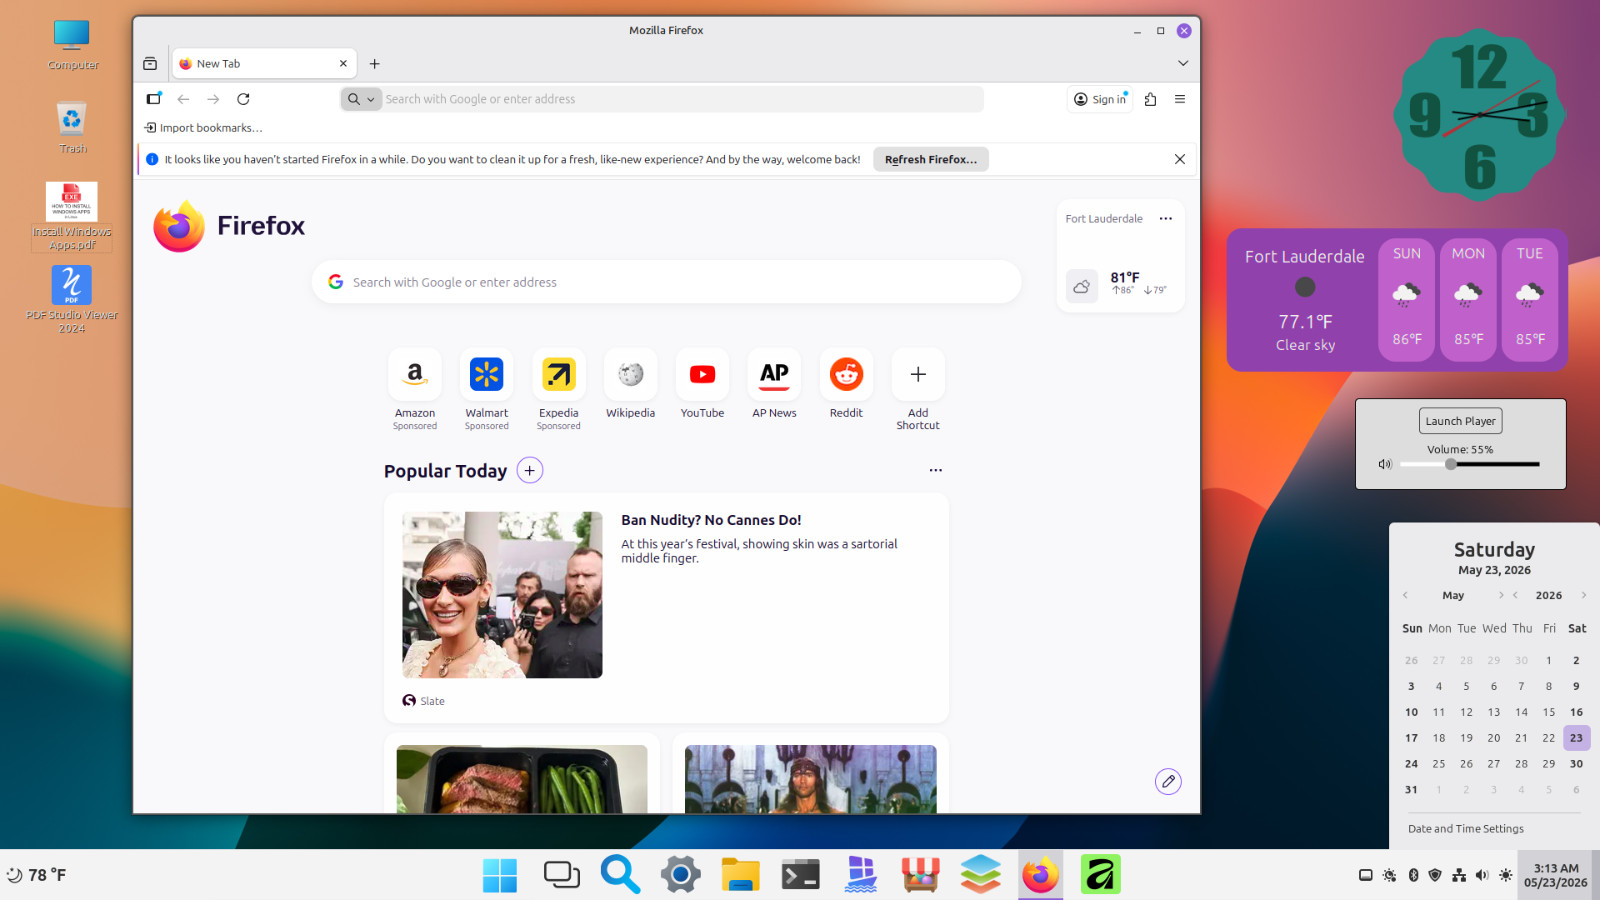Click Launch Player in the media widget
1600x900 pixels.
pyautogui.click(x=1460, y=421)
